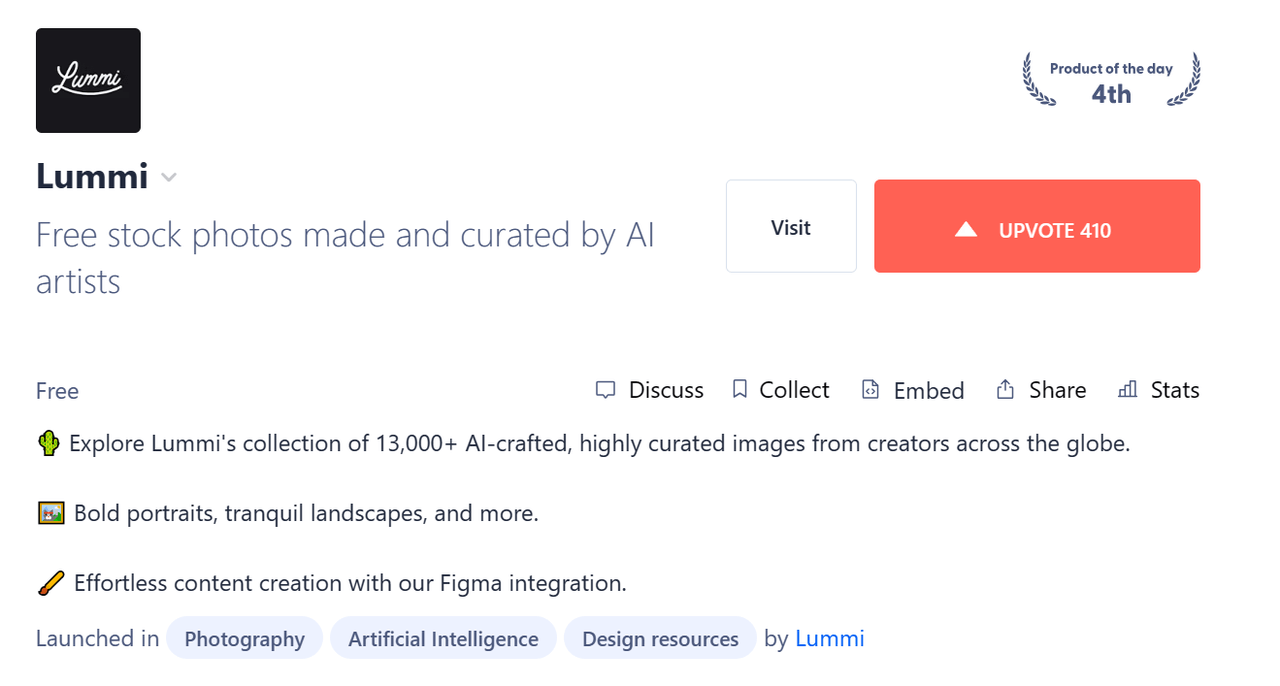Open the Photography topic tag
The image size is (1280, 686).
click(x=245, y=638)
